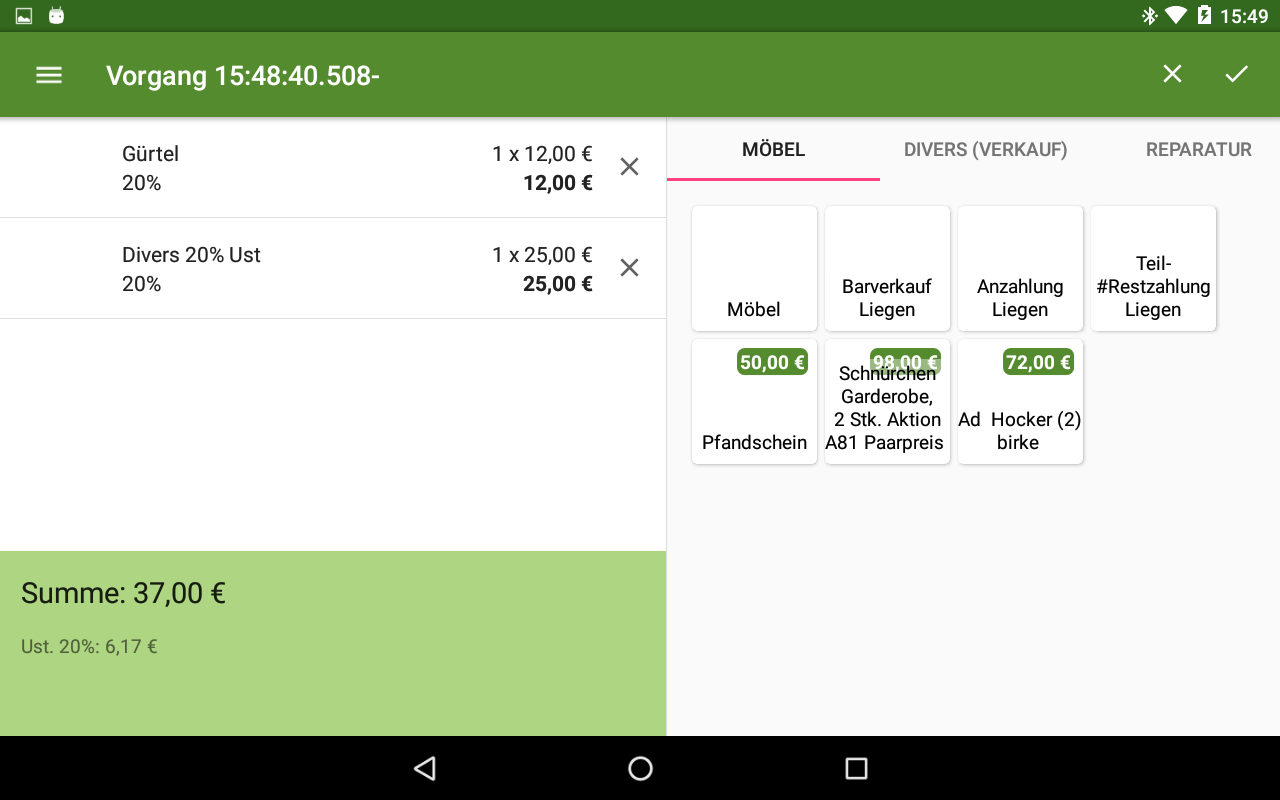Choose the Teil-#Restzahlung Liegen tile
1280x800 pixels.
coord(1153,268)
